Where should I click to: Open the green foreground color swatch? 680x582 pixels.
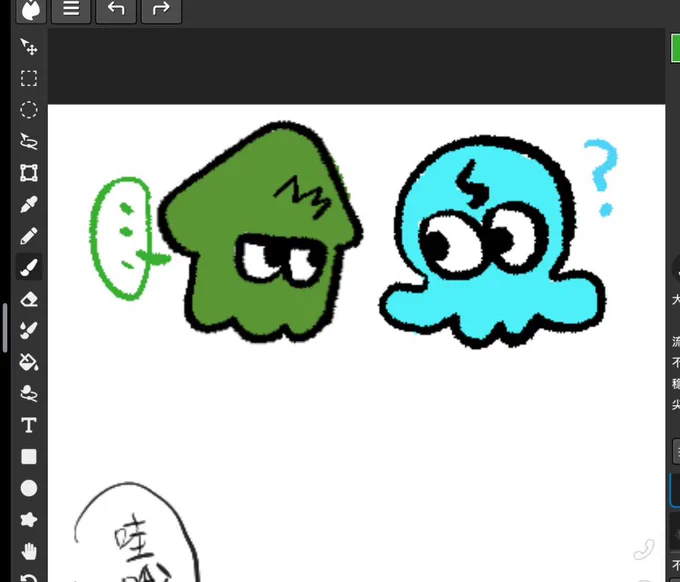click(x=675, y=49)
